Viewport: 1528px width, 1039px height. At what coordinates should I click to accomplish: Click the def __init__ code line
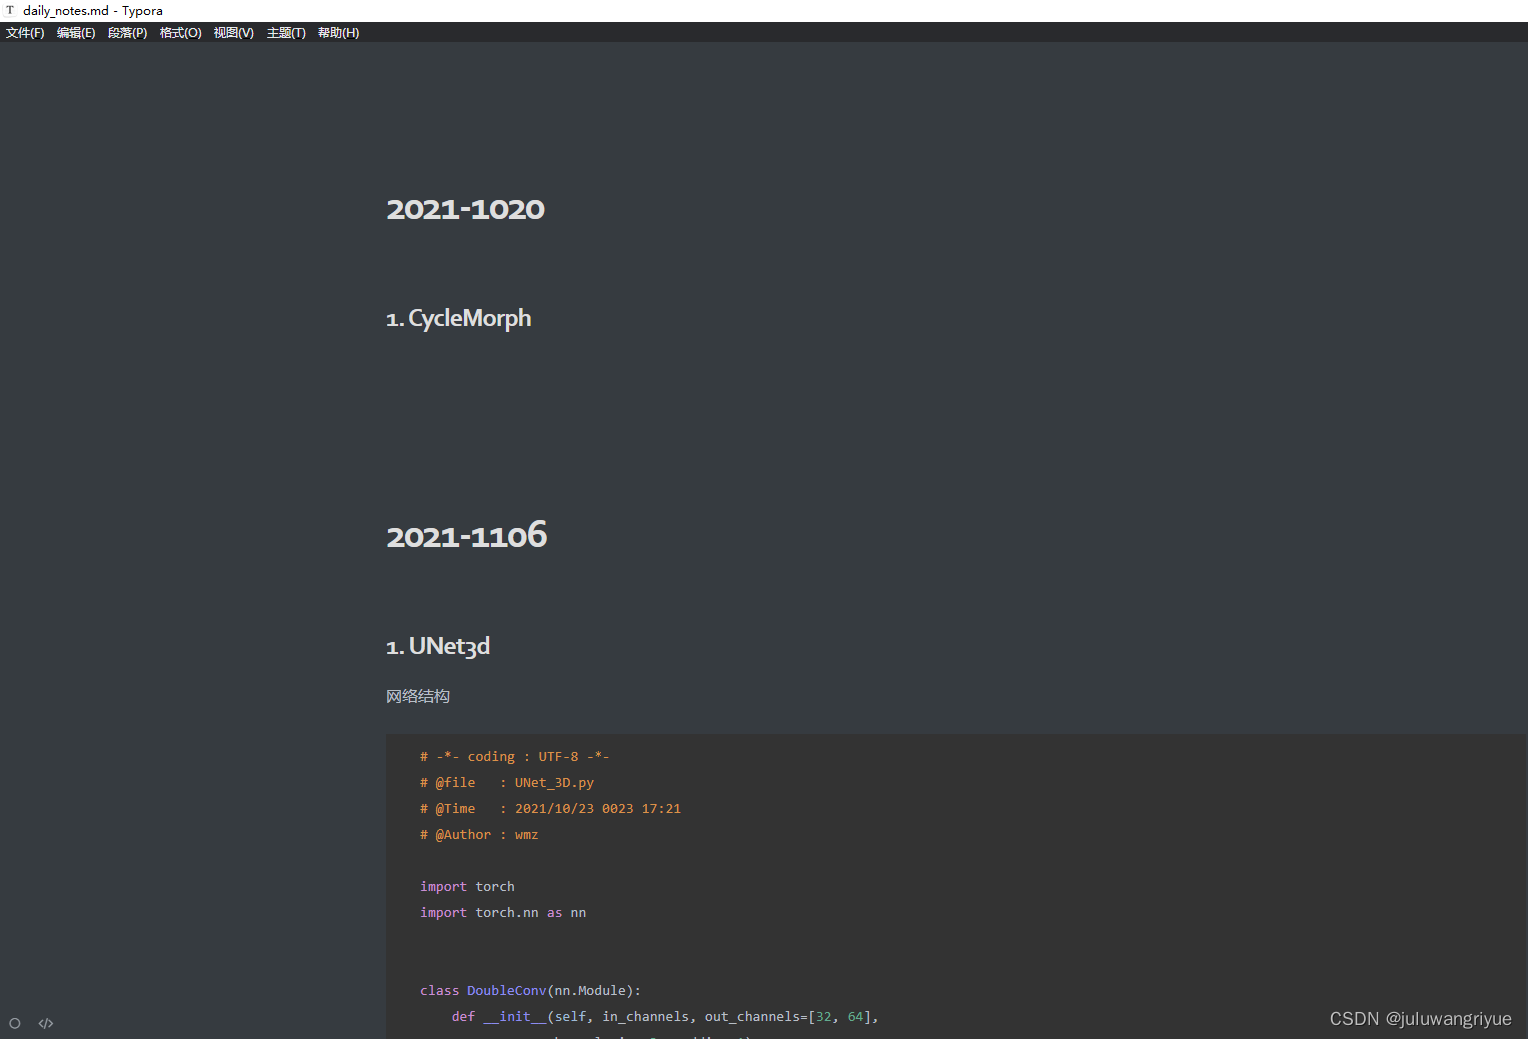tap(665, 1017)
